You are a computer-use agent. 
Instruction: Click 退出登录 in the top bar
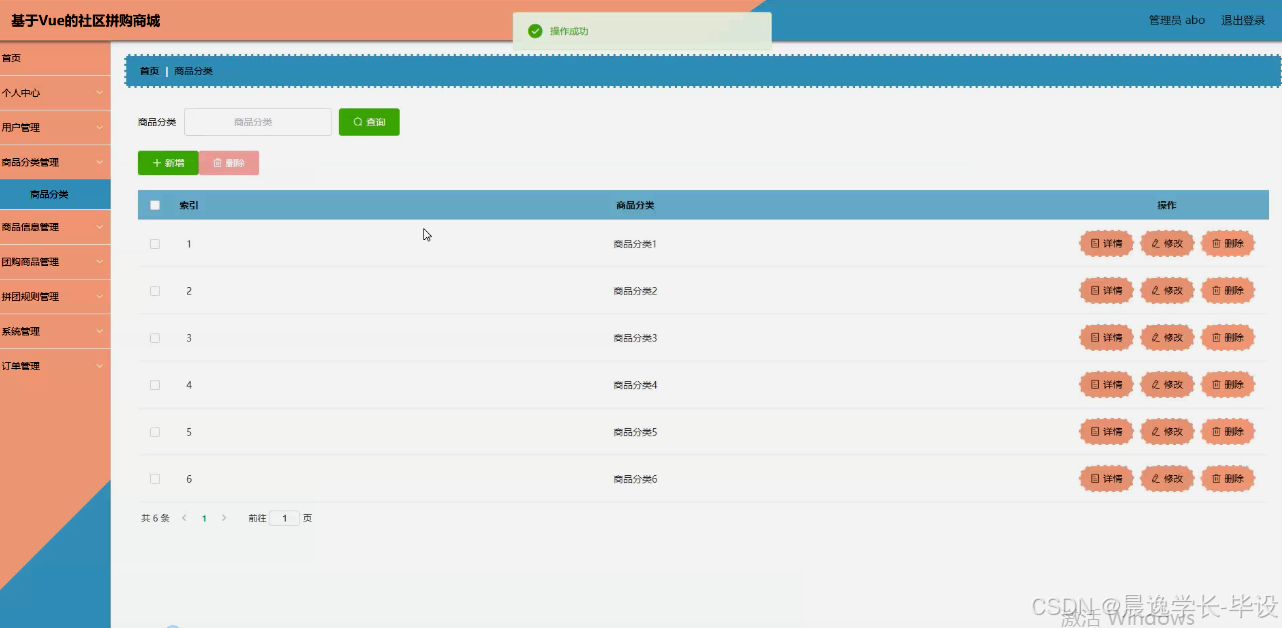coord(1241,19)
